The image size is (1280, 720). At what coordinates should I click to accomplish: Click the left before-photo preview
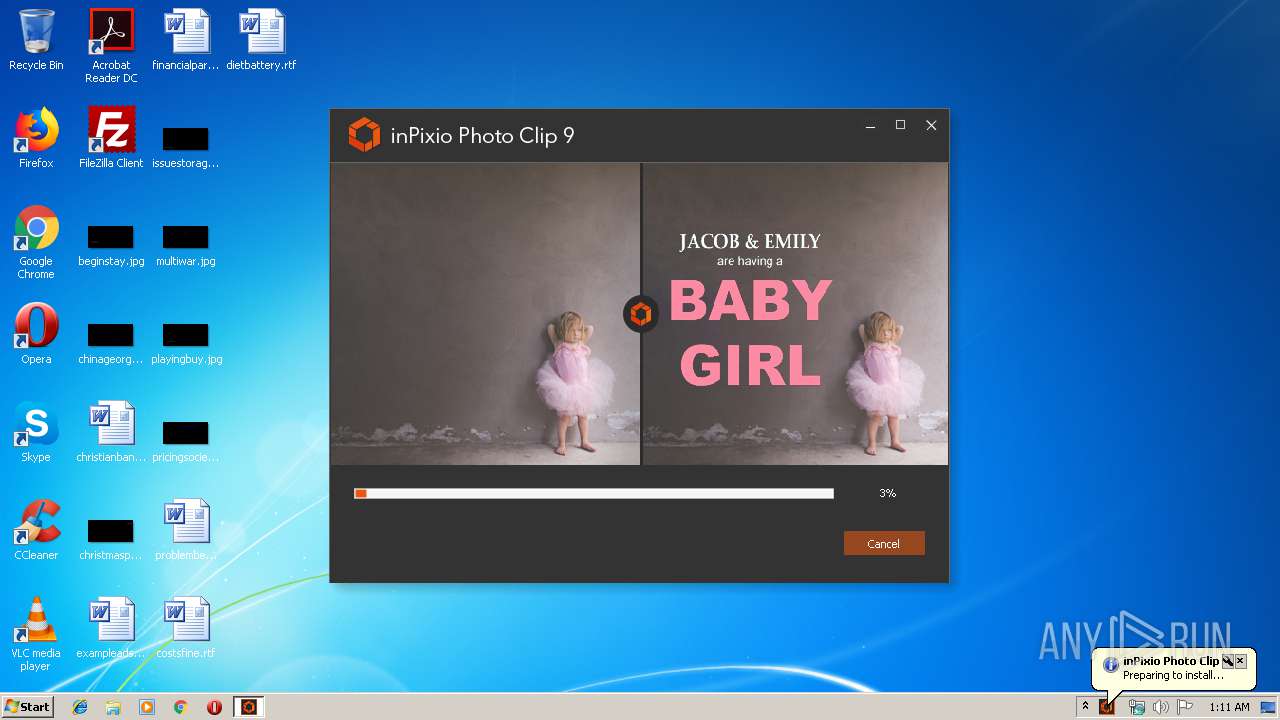(x=485, y=314)
